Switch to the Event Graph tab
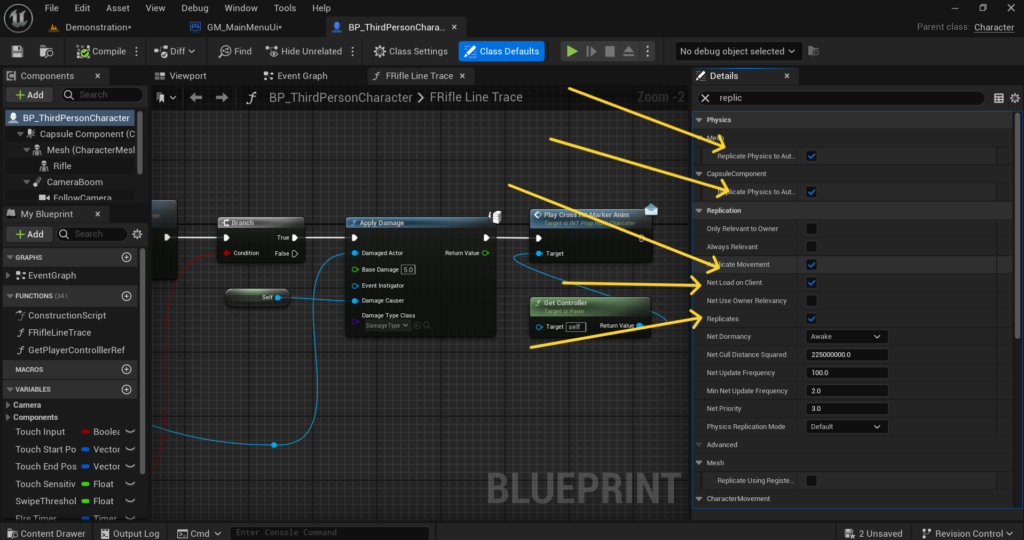Image resolution: width=1024 pixels, height=540 pixels. point(295,76)
